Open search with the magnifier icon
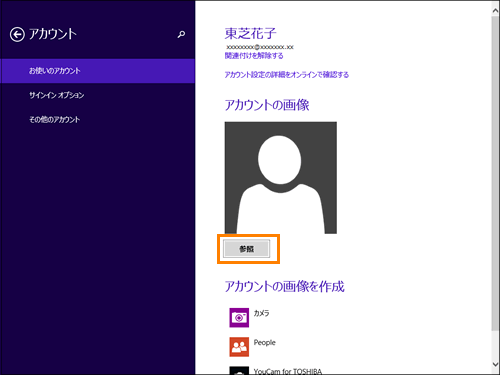This screenshot has height=375, width=500. pyautogui.click(x=181, y=34)
